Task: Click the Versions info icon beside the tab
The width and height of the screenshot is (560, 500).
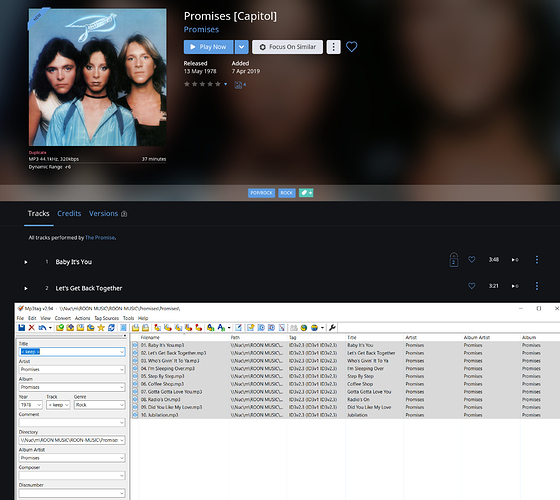Action: click(x=124, y=214)
